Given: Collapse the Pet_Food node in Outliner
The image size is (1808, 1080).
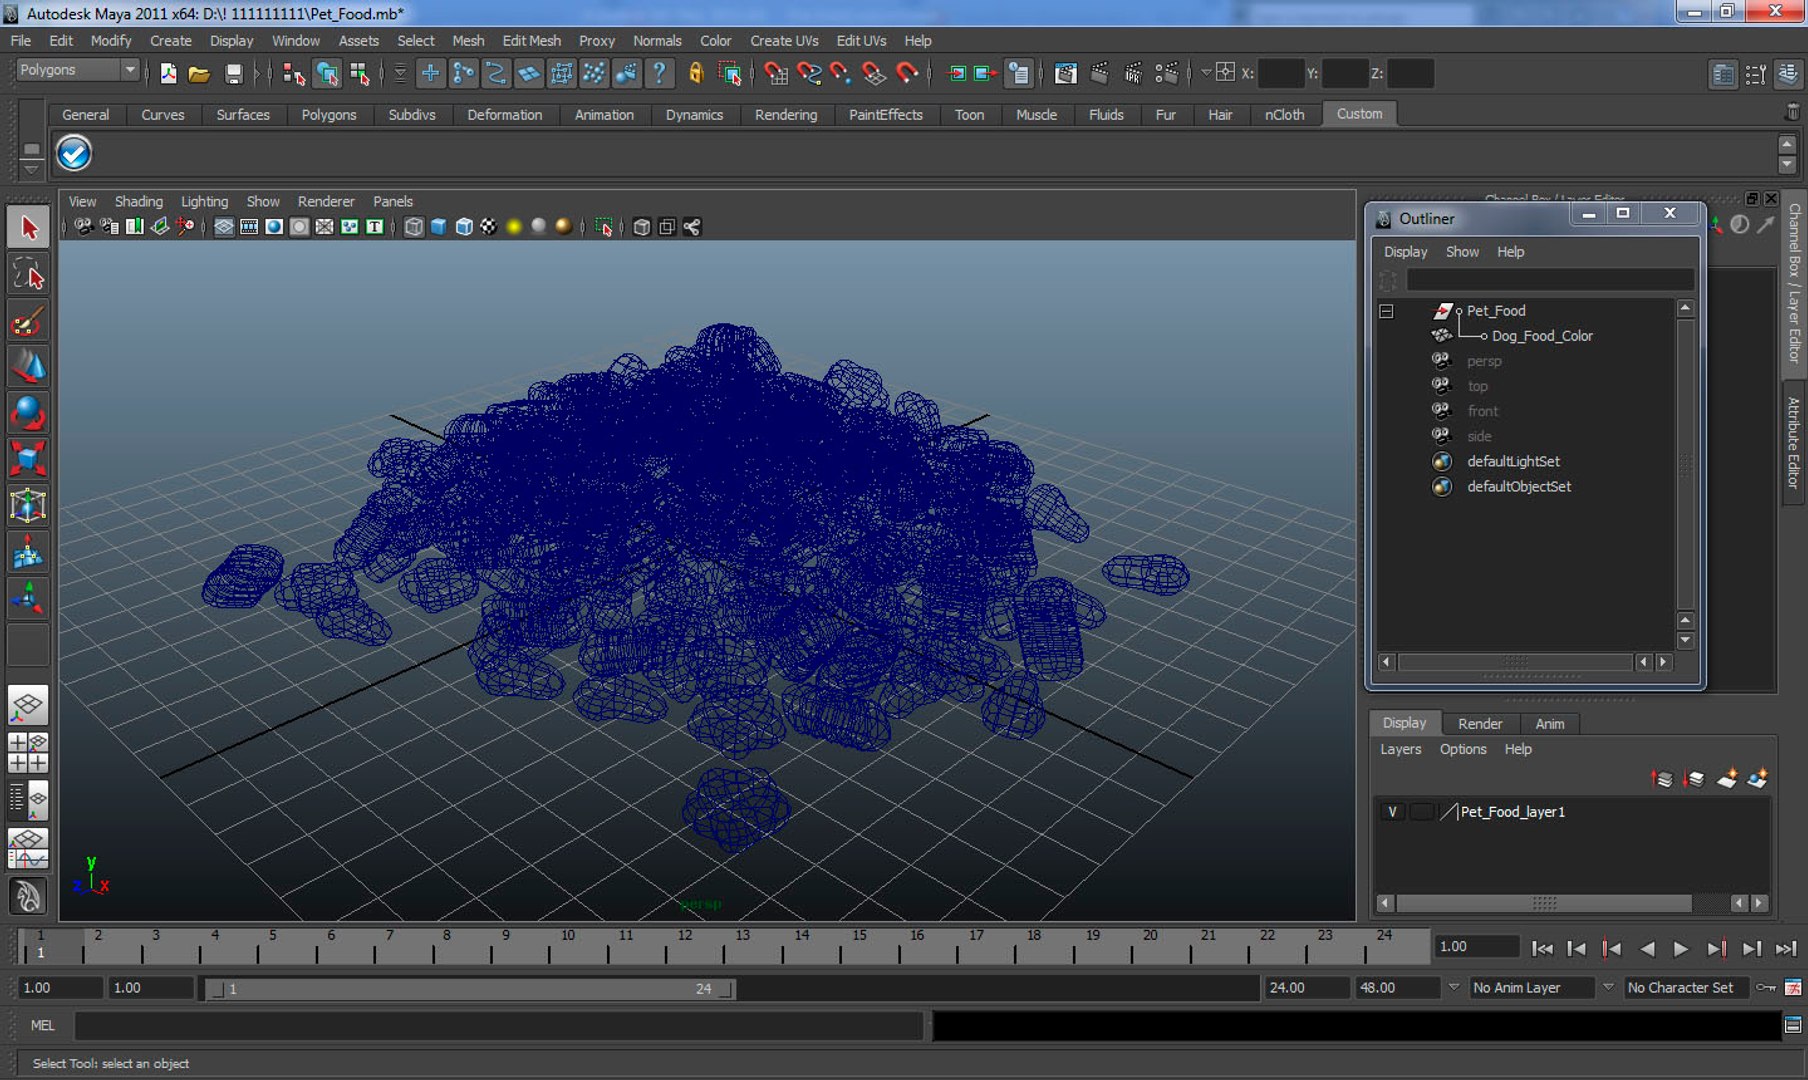Looking at the screenshot, I should click(x=1386, y=311).
